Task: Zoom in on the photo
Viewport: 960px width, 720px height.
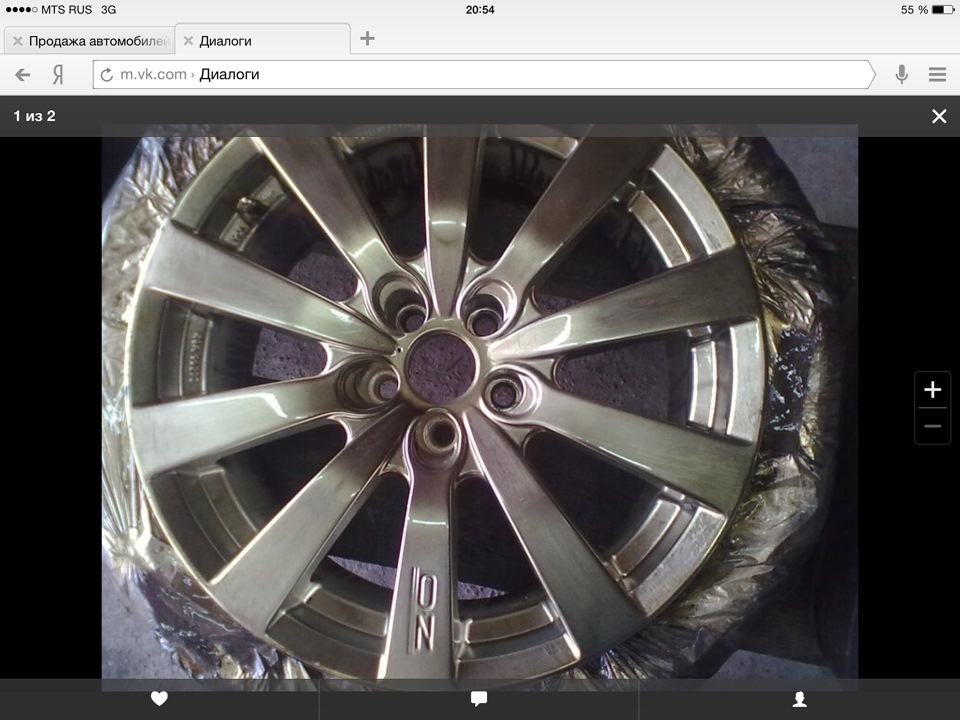Action: (x=932, y=389)
